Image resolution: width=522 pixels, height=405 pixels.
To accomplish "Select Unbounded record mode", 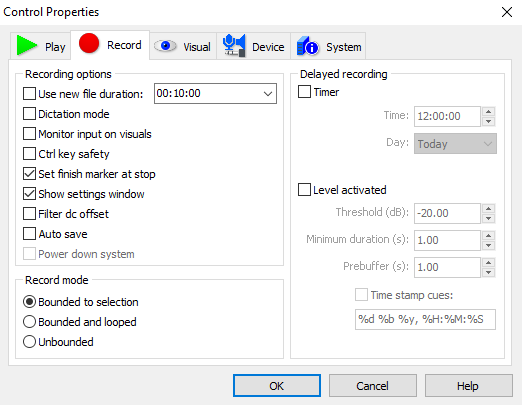I will click(x=29, y=342).
